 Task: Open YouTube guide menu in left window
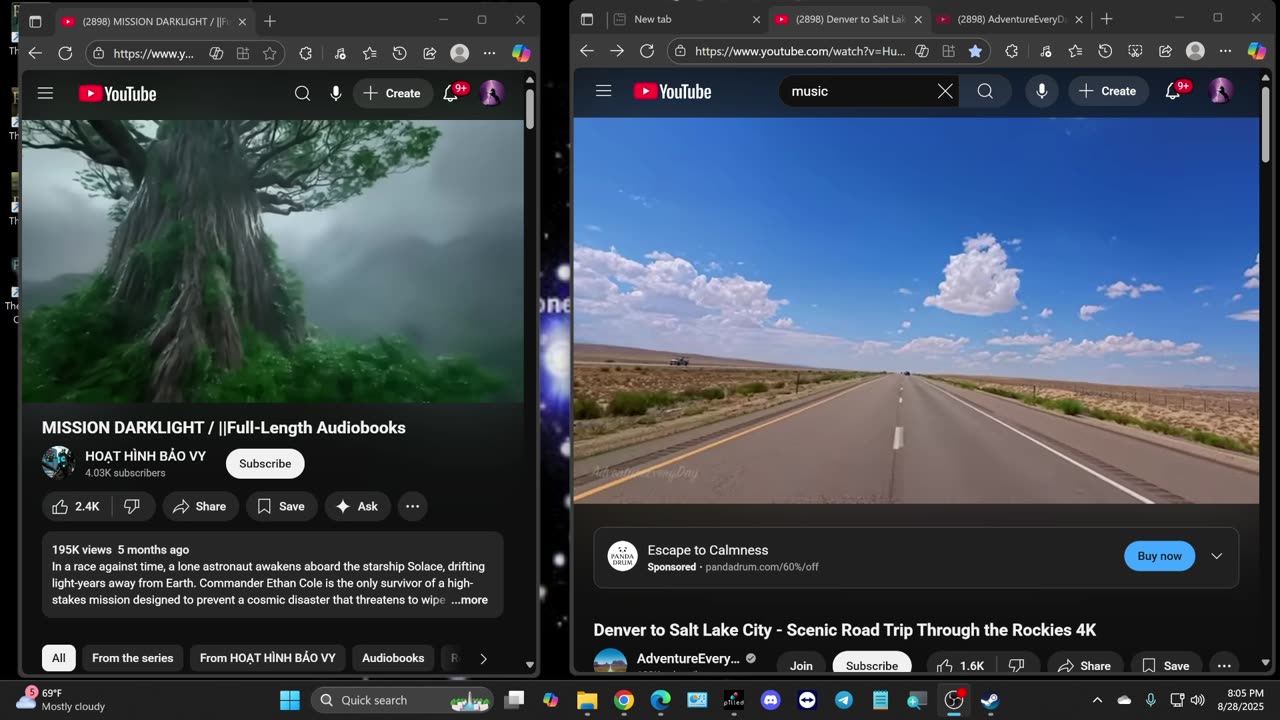click(45, 93)
